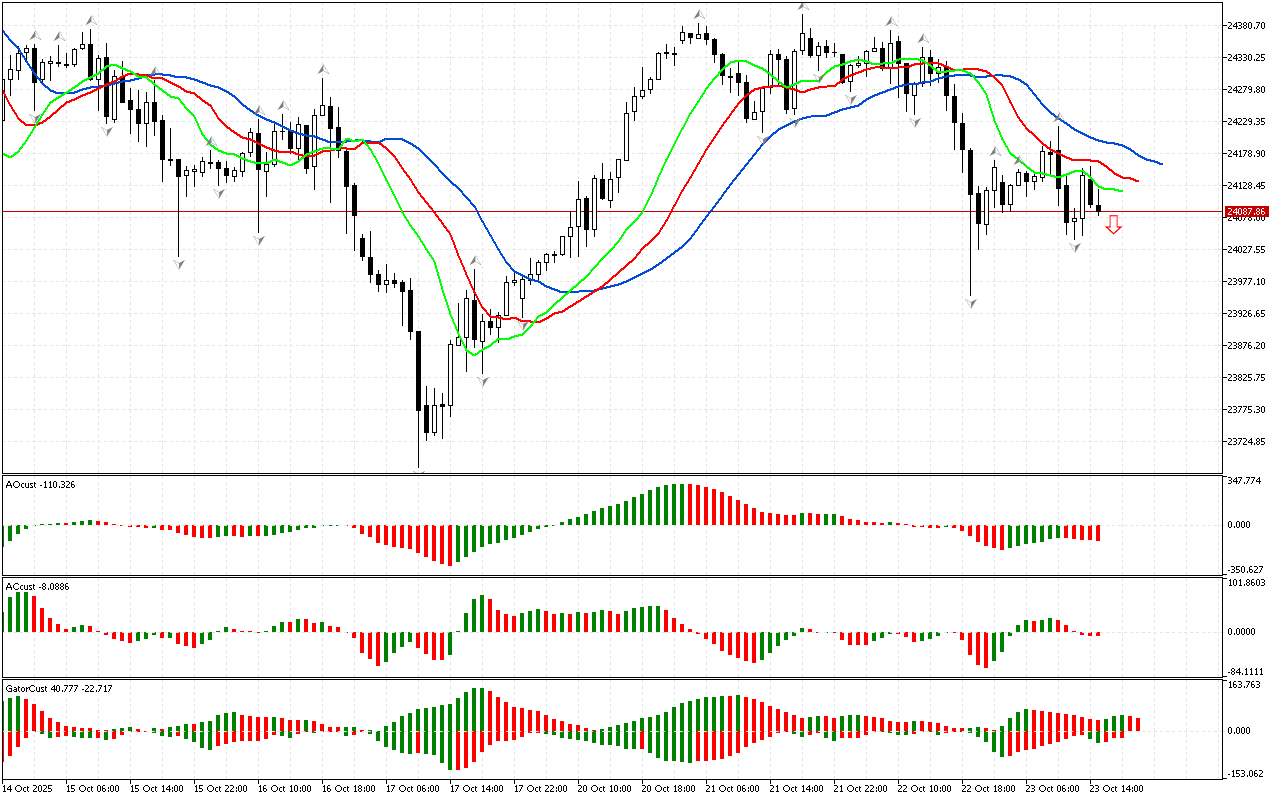Select the red Alligator teeth line's right end
This screenshot has height=800, width=1280.
(x=1135, y=180)
